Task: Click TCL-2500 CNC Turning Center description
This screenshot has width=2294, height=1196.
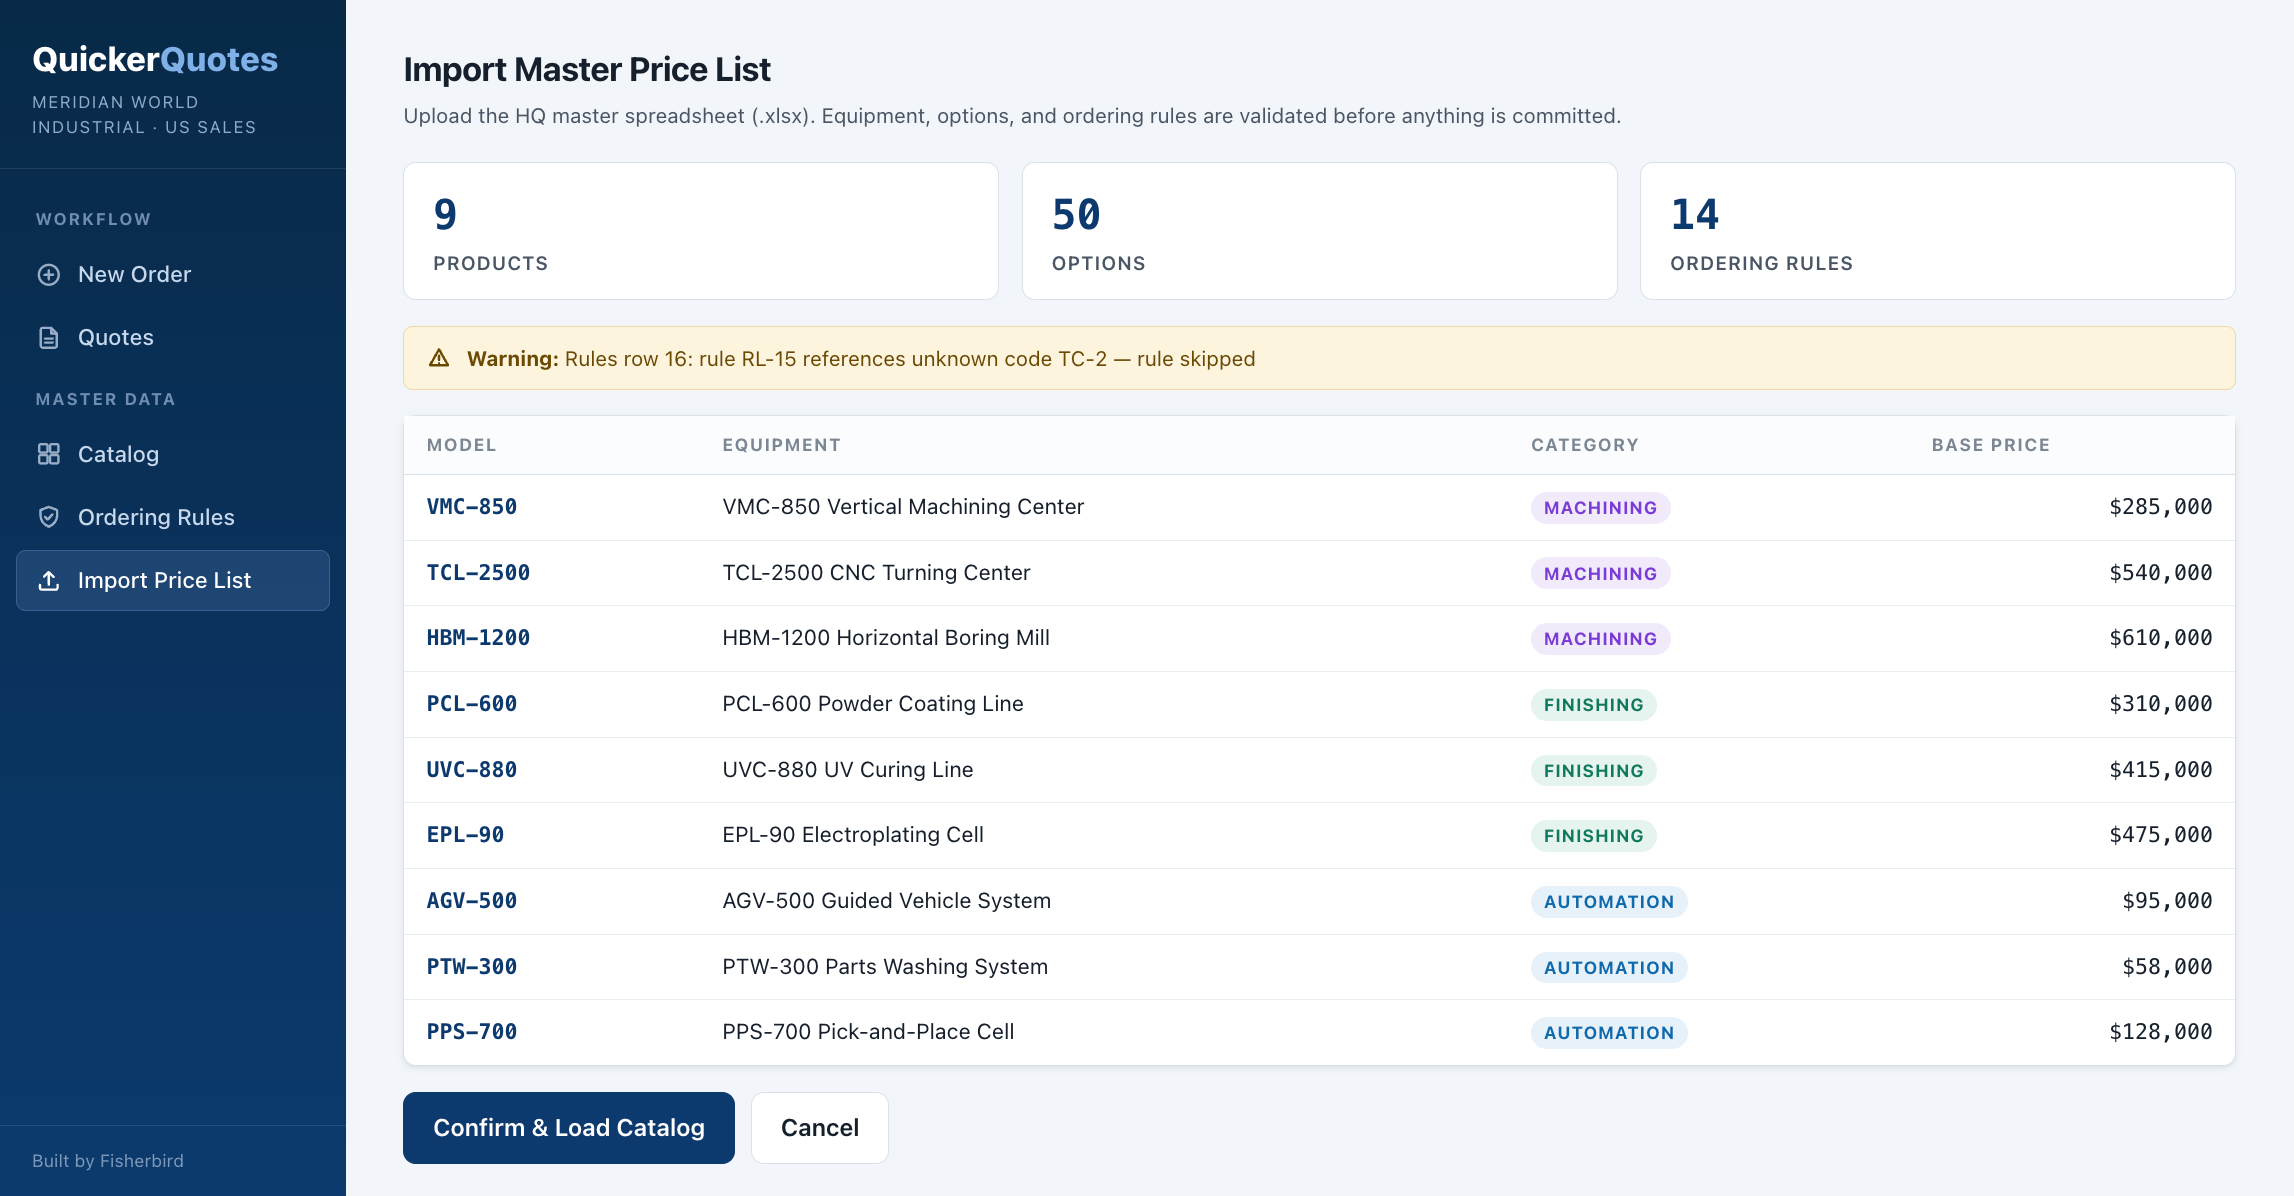Action: click(x=876, y=573)
